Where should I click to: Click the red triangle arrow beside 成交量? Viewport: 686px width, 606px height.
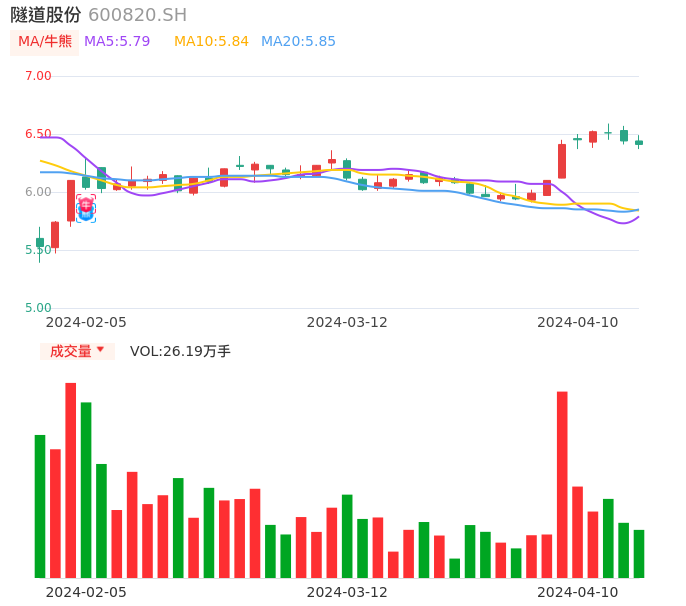tap(101, 350)
